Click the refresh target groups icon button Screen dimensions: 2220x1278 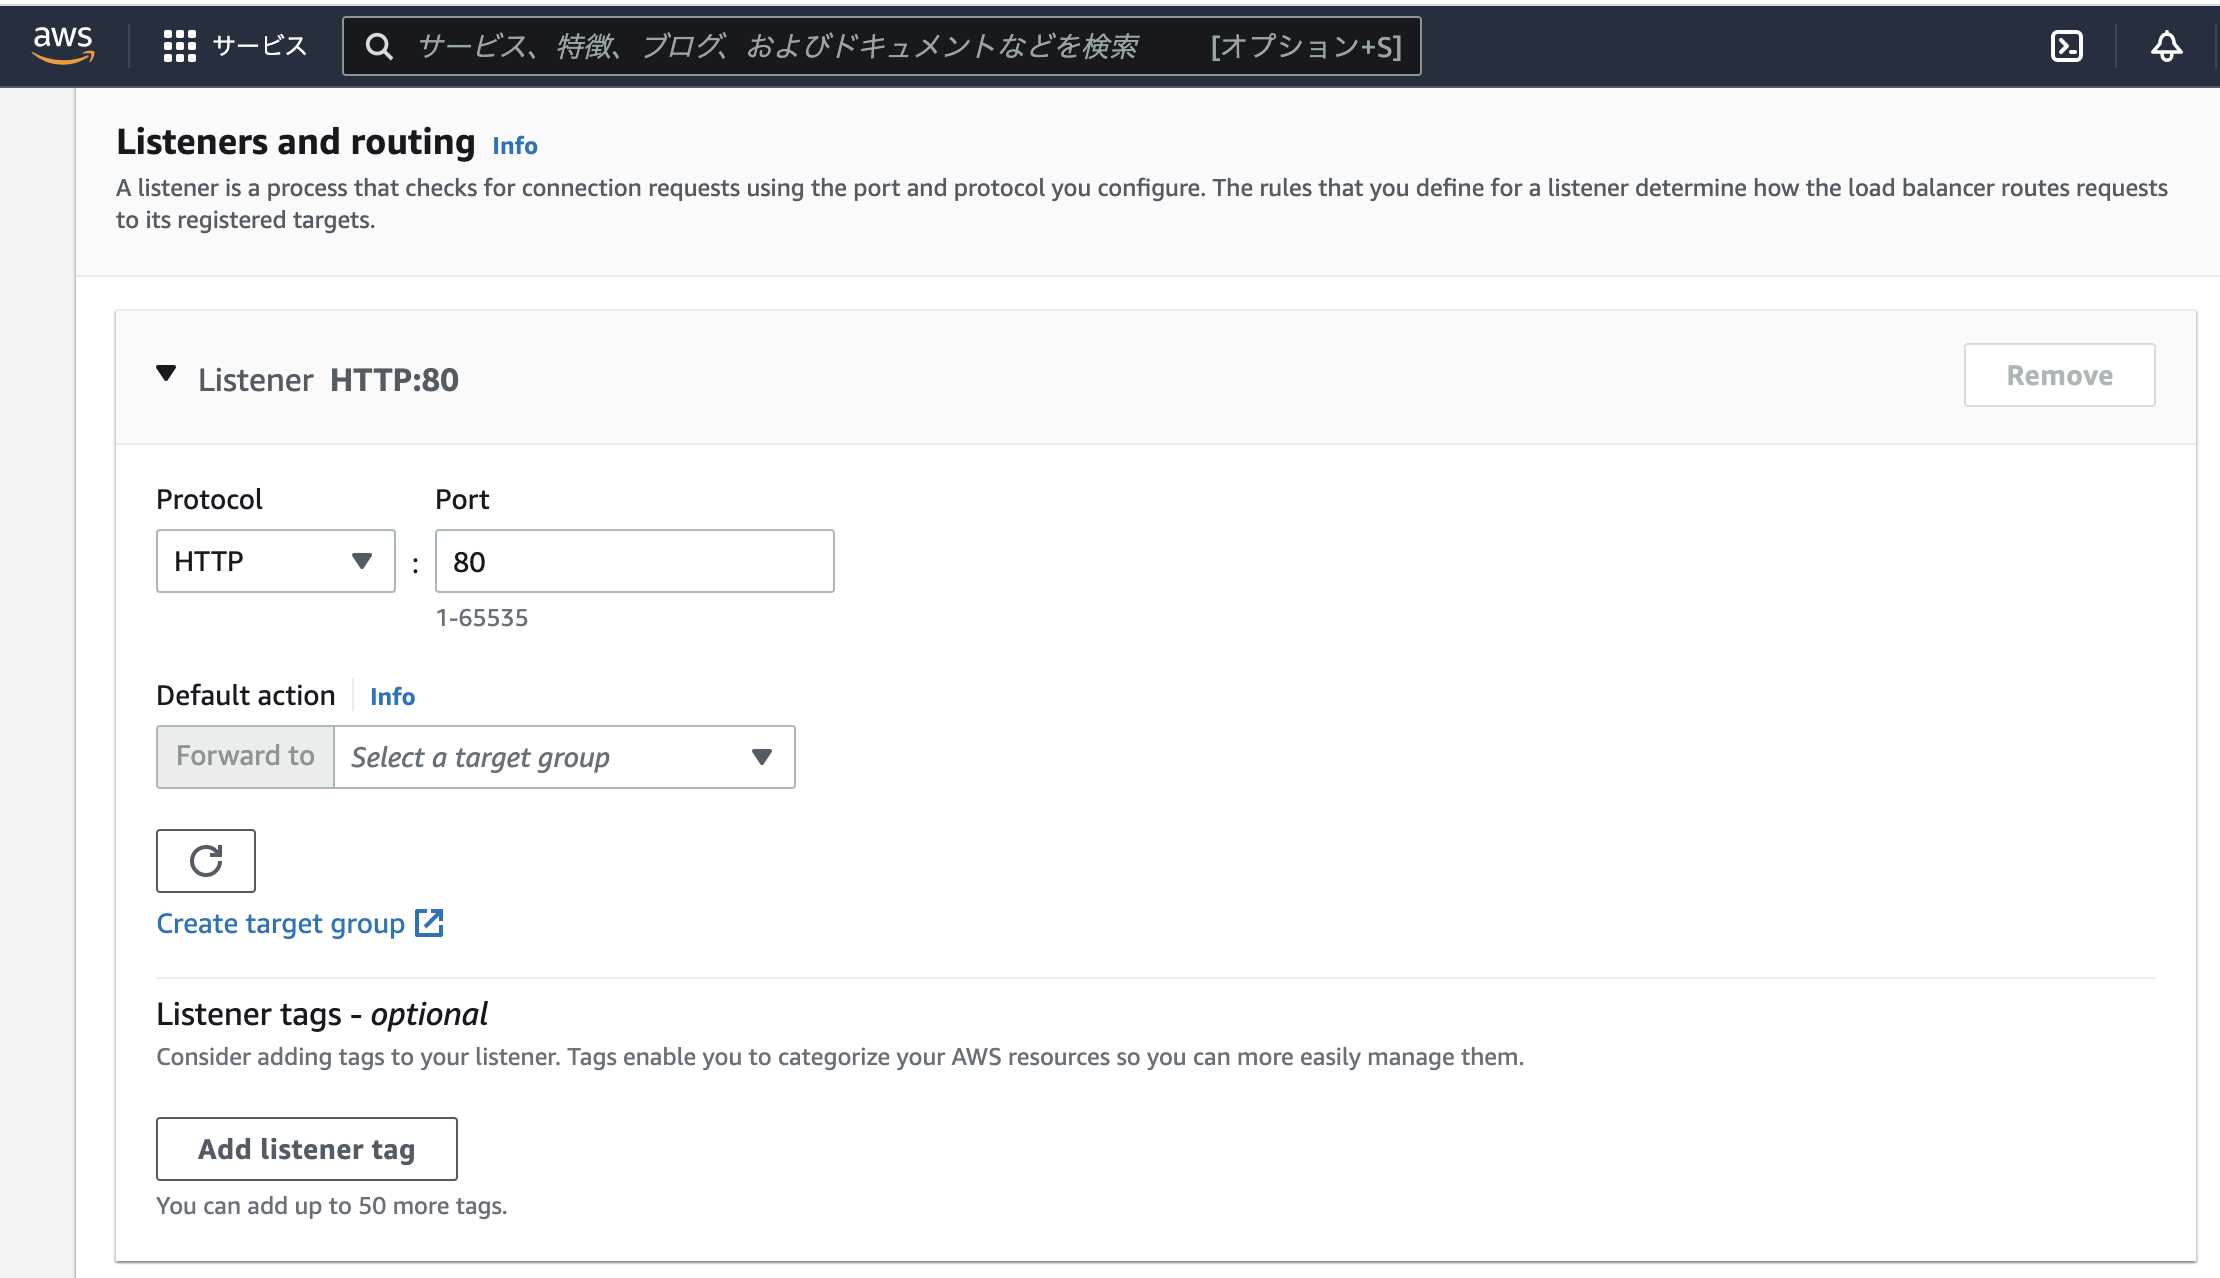(206, 861)
